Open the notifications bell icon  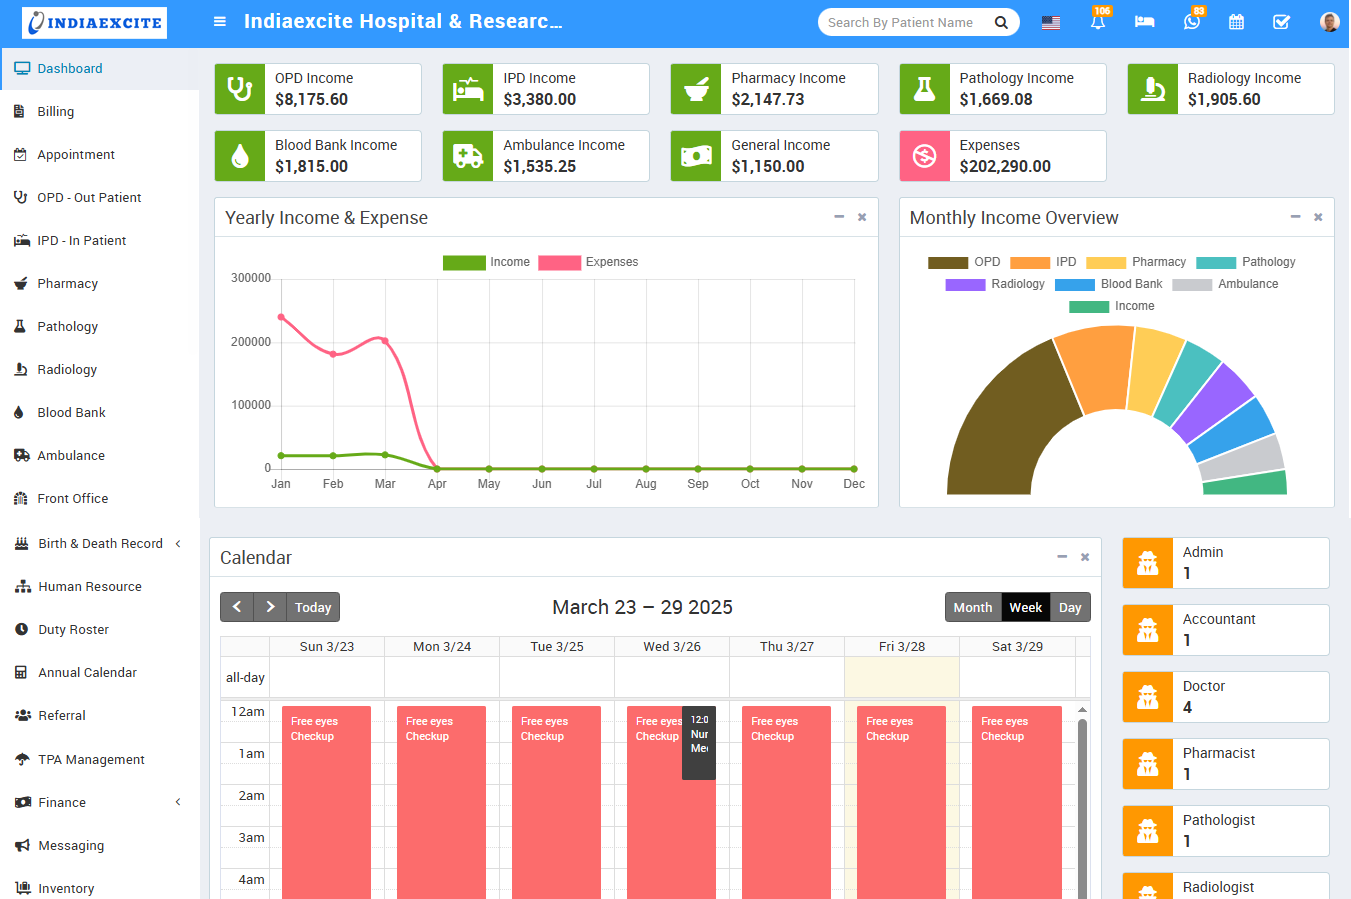[x=1098, y=22]
